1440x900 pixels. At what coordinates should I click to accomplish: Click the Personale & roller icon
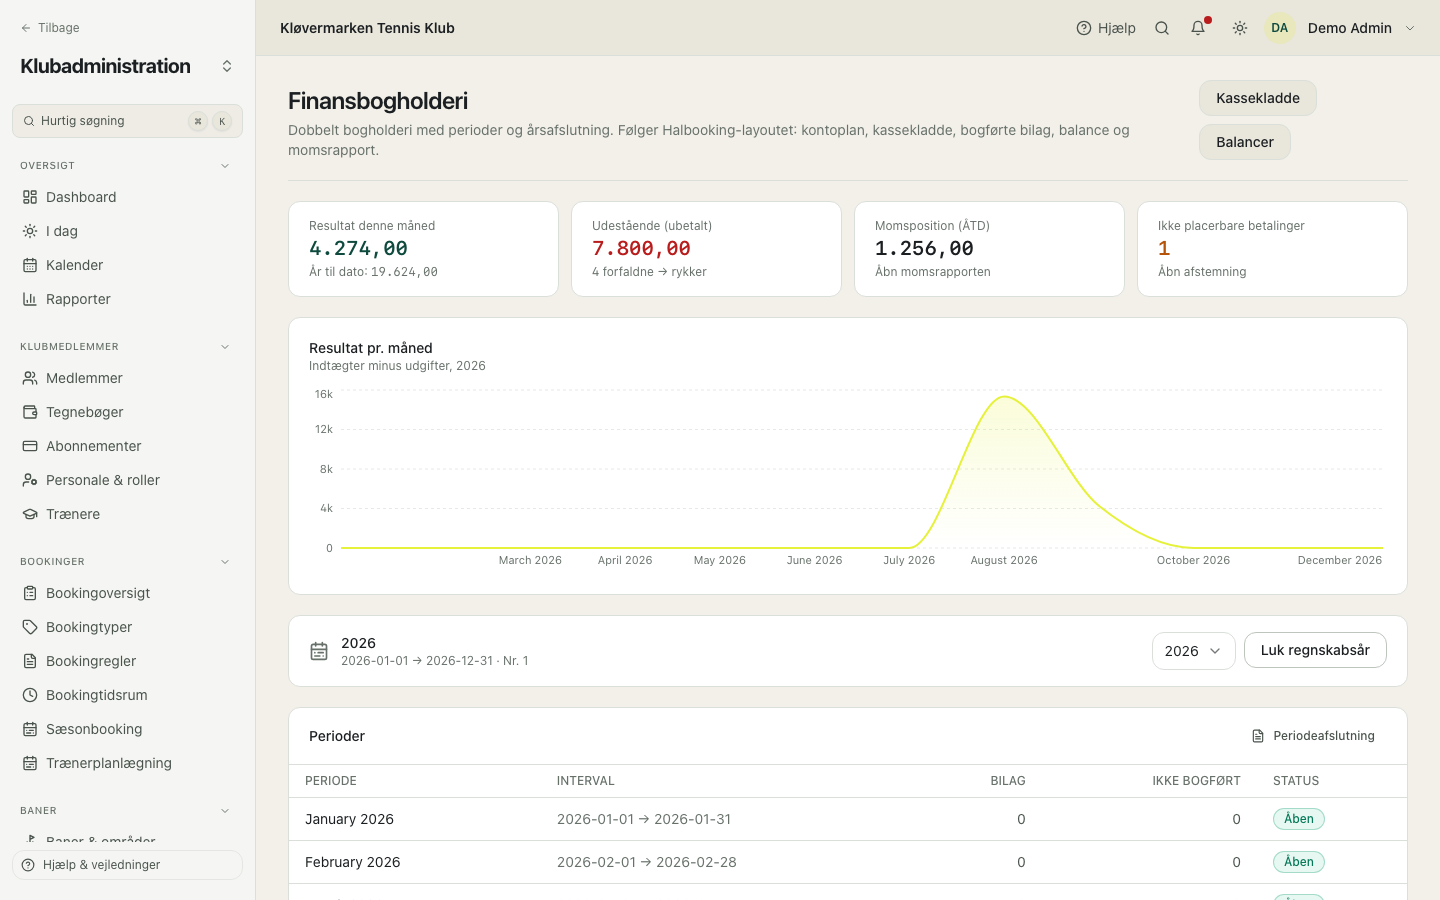pos(30,480)
